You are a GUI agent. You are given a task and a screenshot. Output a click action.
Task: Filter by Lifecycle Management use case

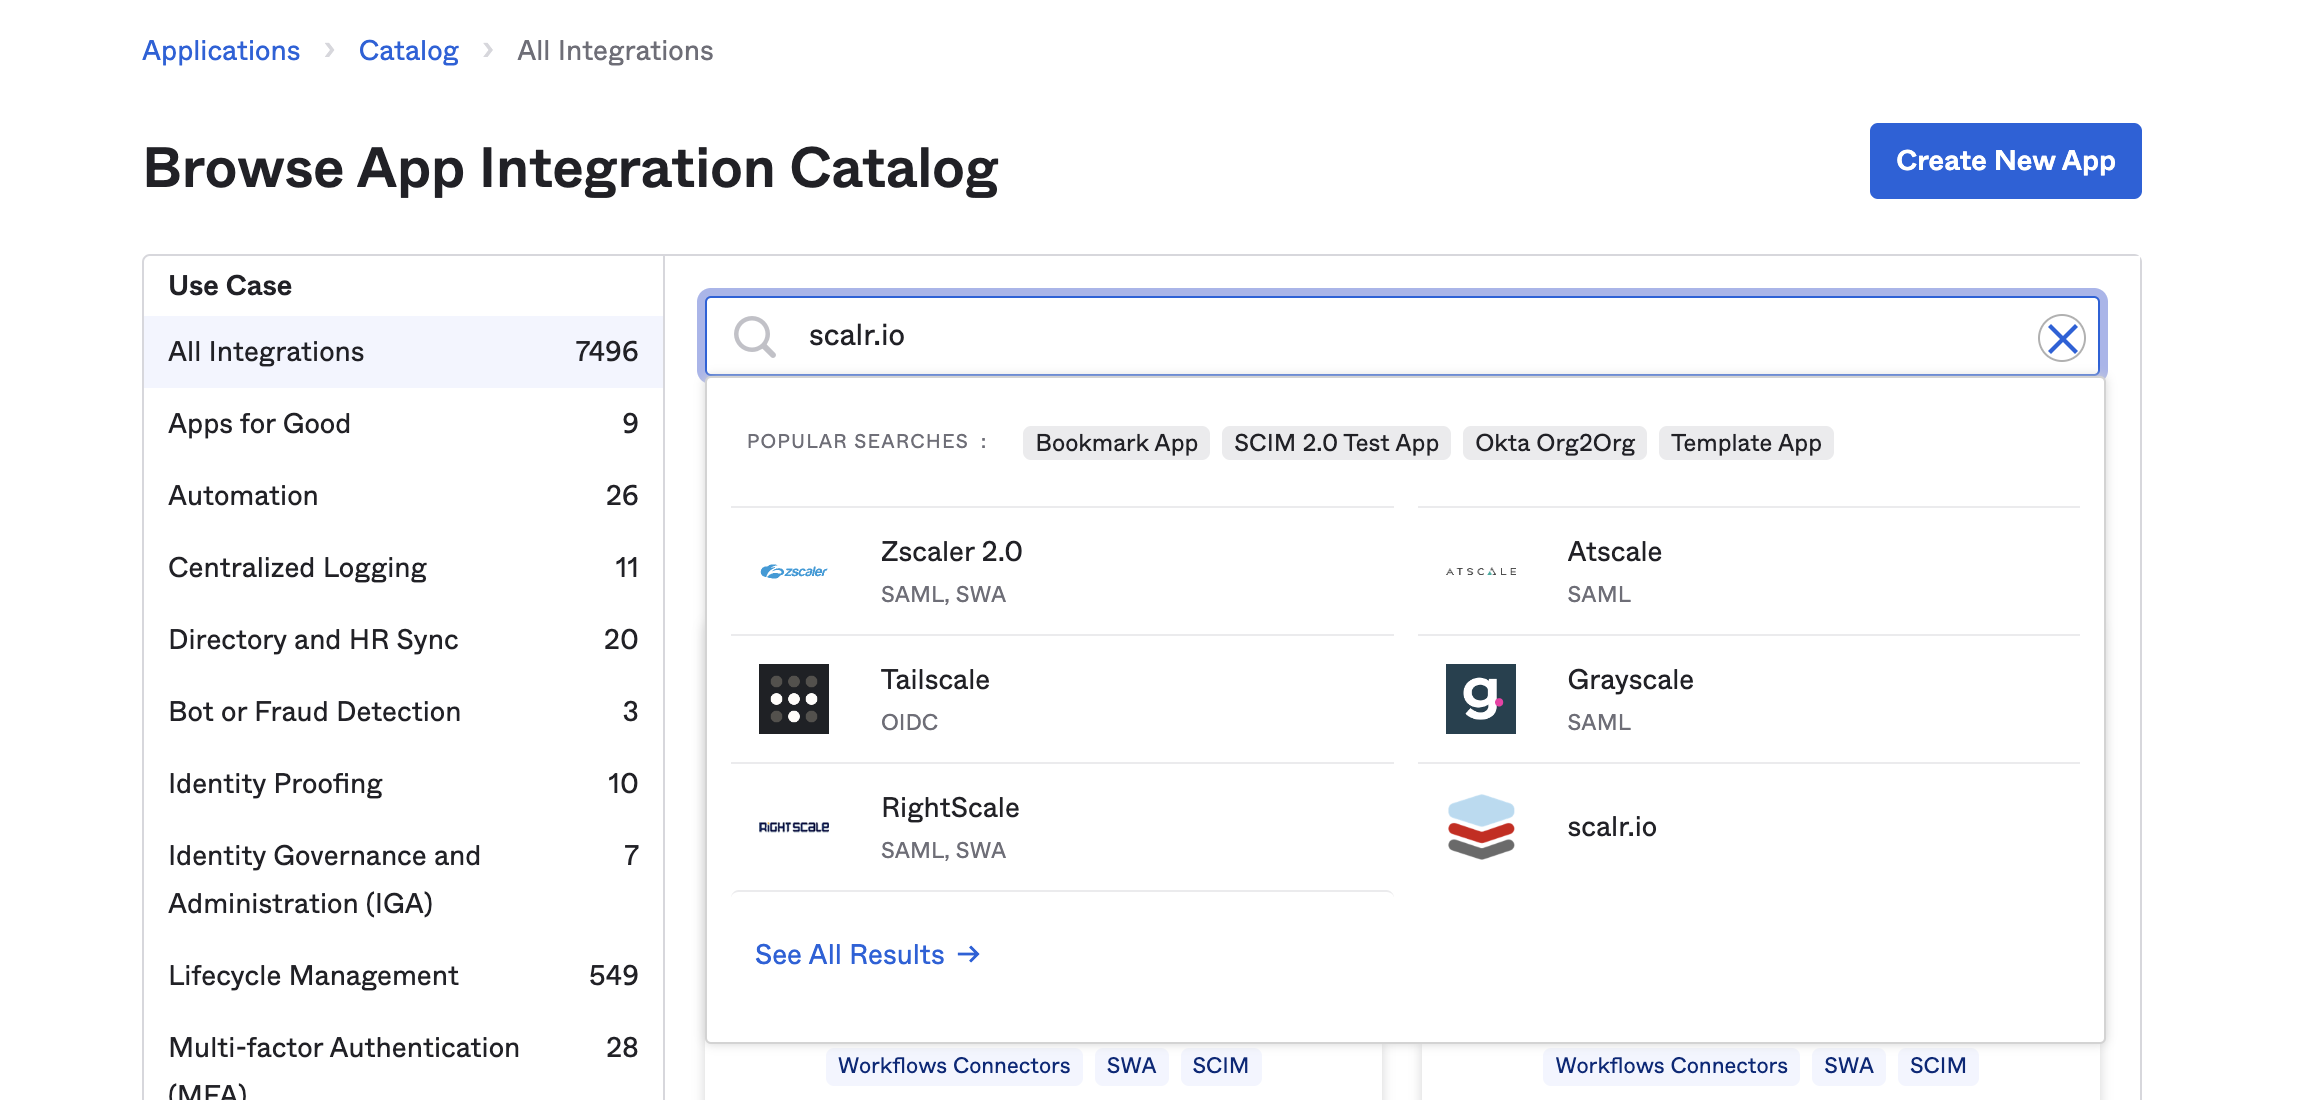(x=313, y=975)
